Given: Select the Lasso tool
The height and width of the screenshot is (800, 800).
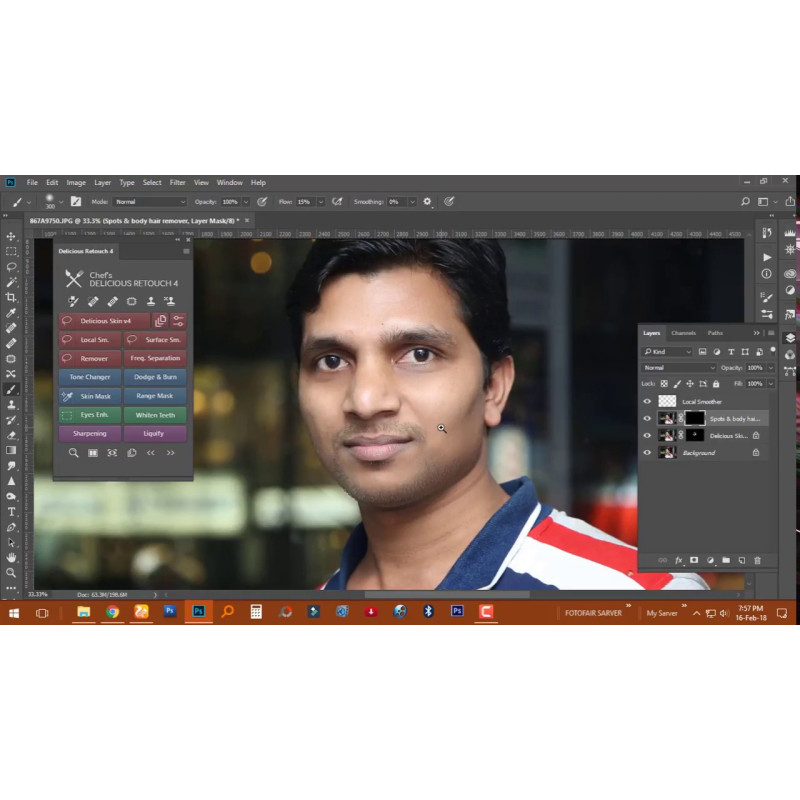Looking at the screenshot, I should (11, 267).
